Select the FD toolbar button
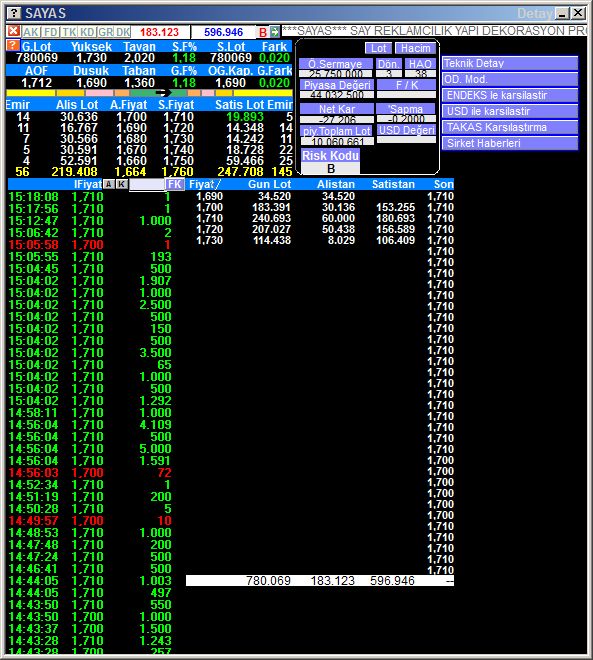This screenshot has height=660, width=593. pos(51,32)
